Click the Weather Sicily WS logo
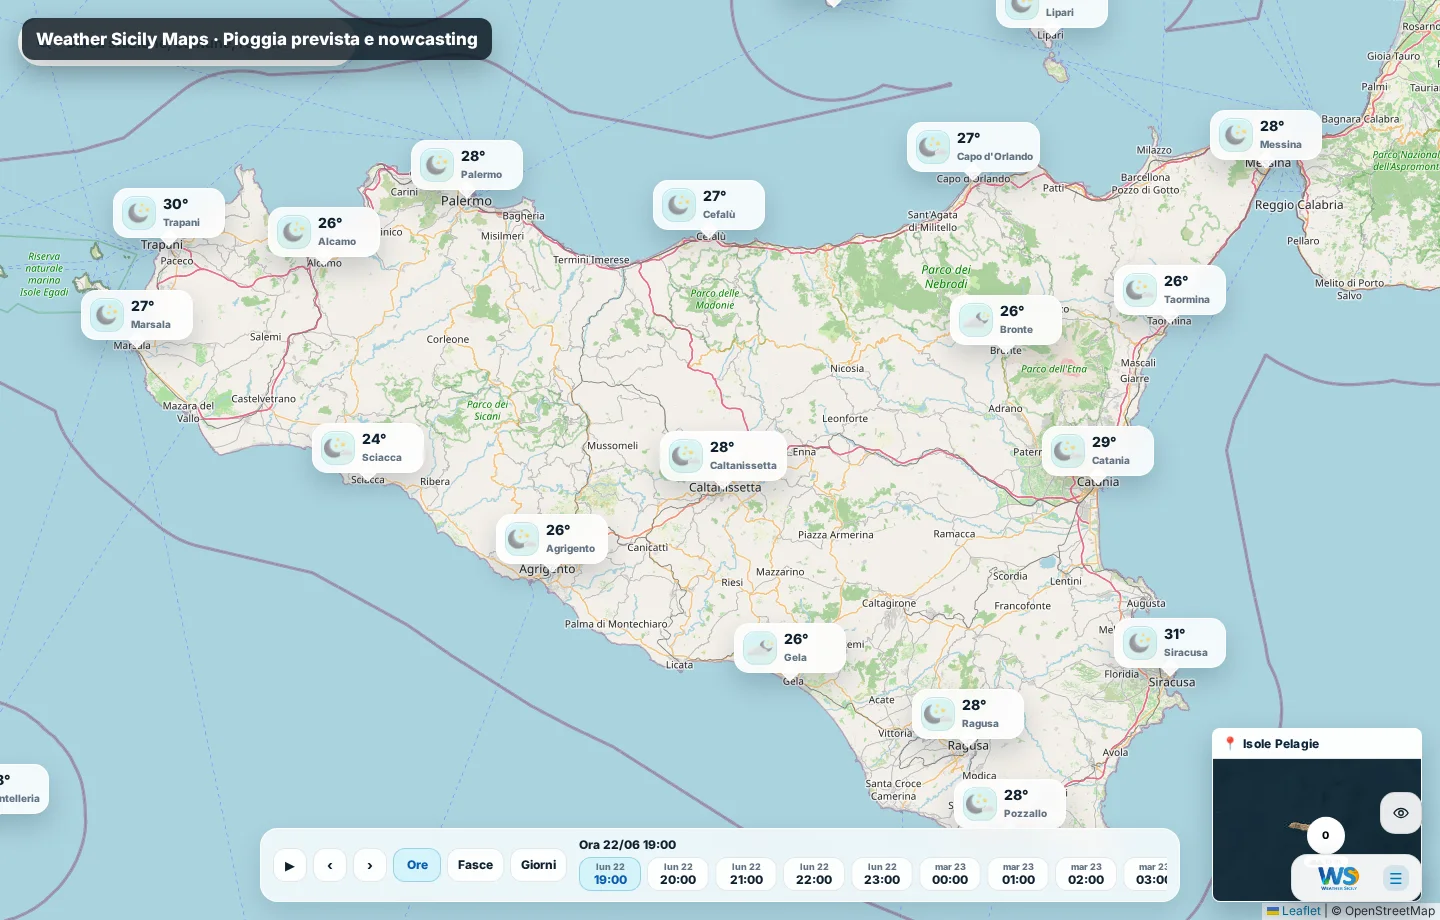The image size is (1440, 920). point(1338,879)
